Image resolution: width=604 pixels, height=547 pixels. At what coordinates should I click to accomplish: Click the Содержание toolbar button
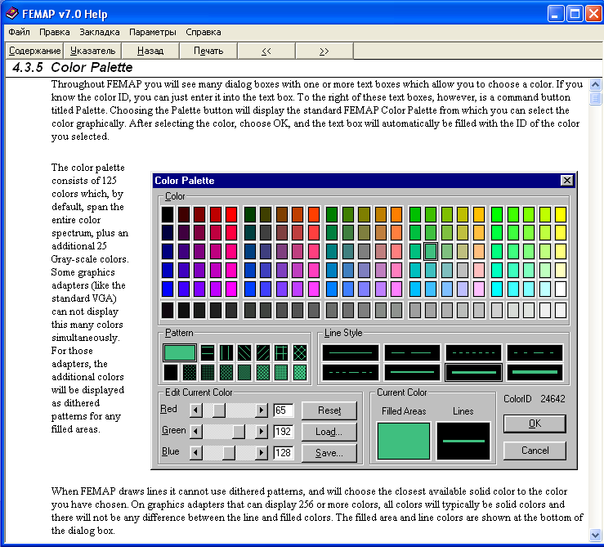[x=35, y=50]
